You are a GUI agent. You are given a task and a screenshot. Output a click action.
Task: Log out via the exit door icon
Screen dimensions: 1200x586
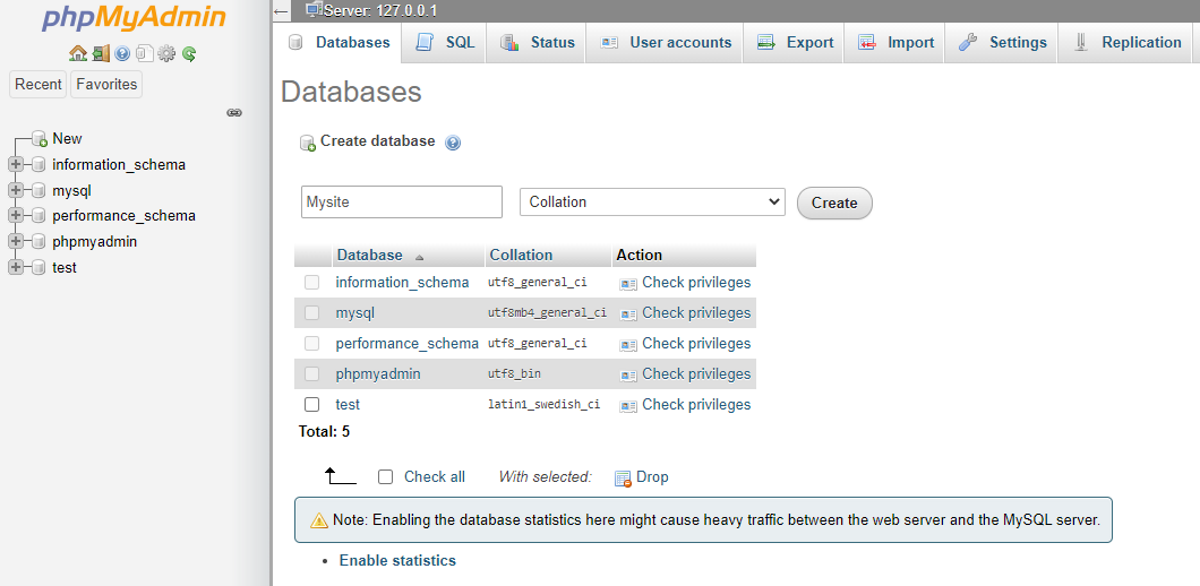pyautogui.click(x=101, y=53)
